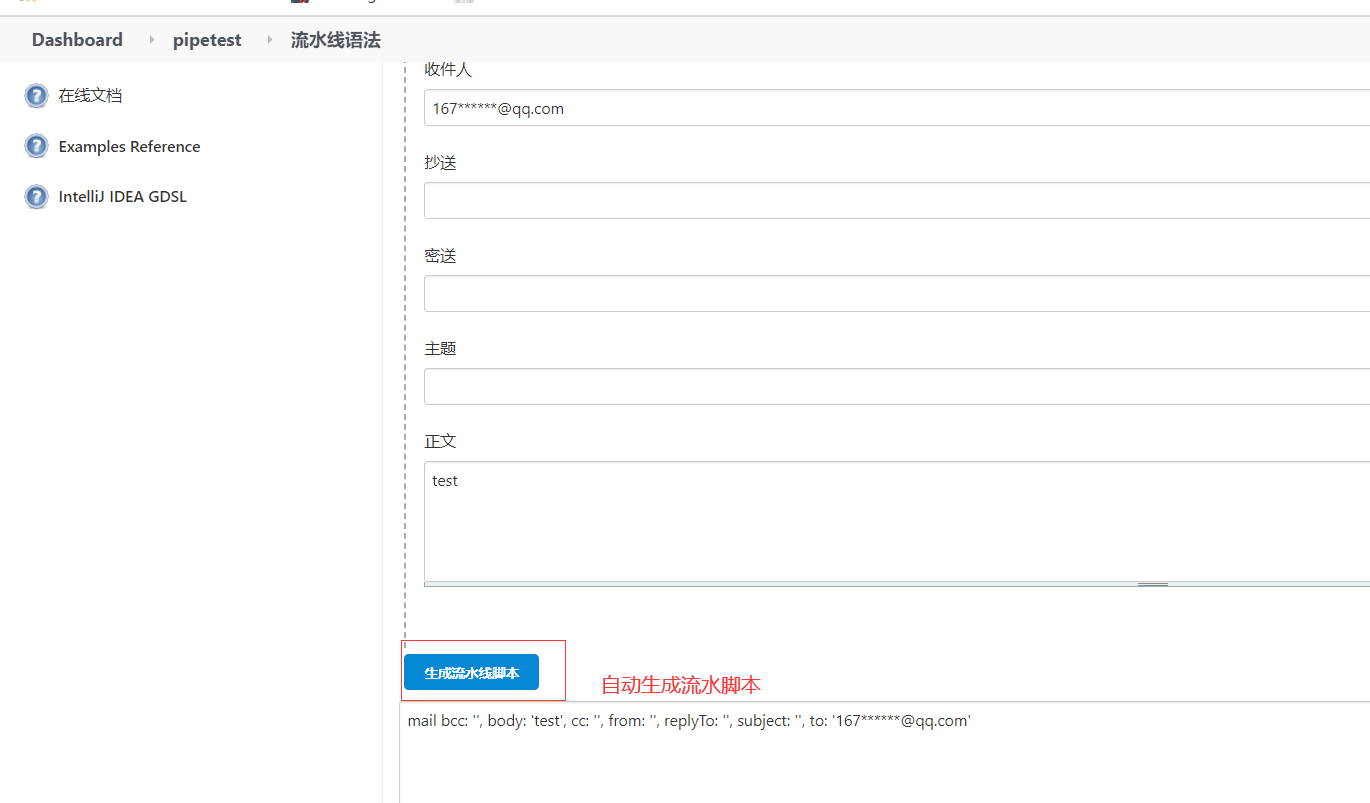Click the 主题 subject input field
The height and width of the screenshot is (803, 1370).
point(897,386)
